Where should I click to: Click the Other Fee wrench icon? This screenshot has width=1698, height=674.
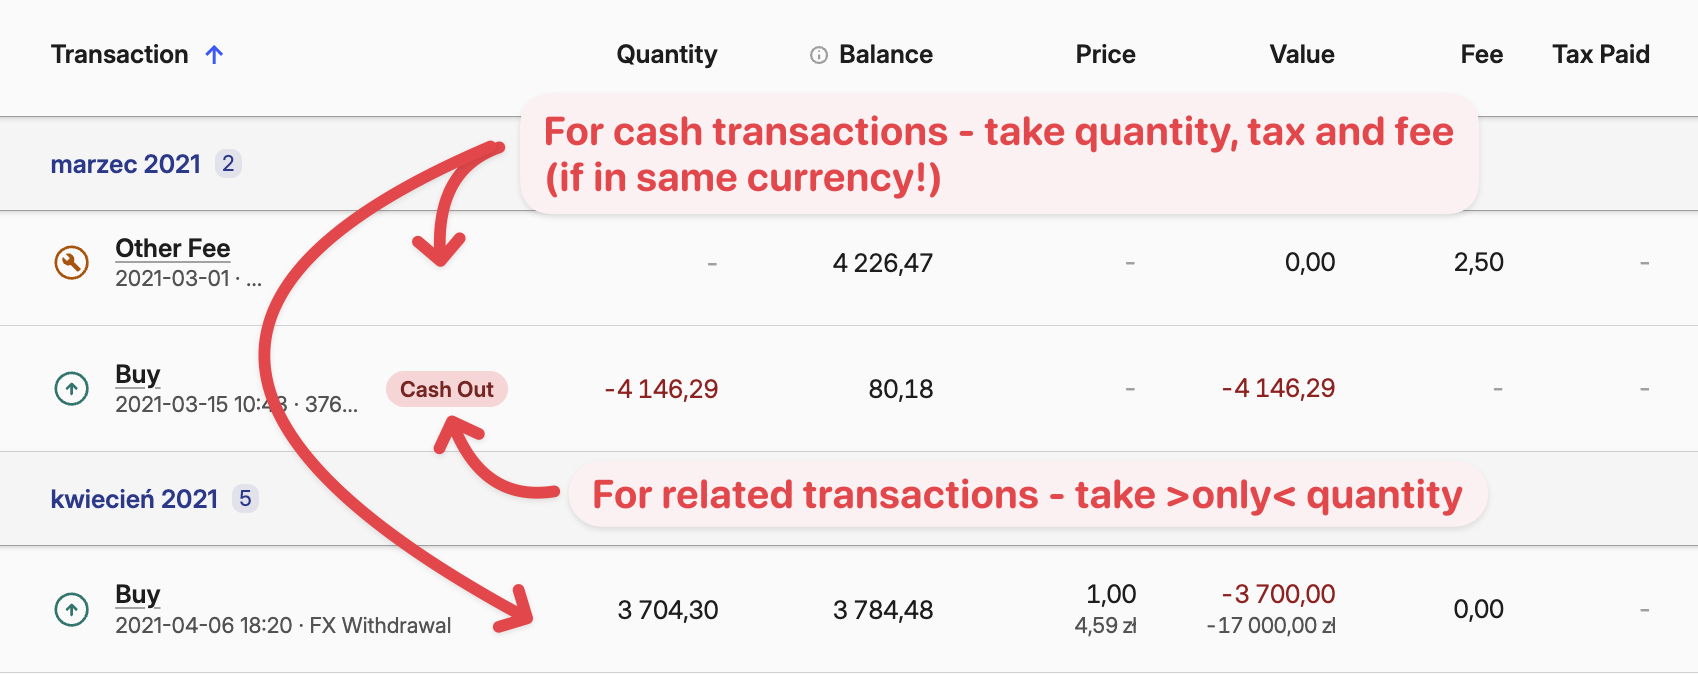click(x=71, y=263)
